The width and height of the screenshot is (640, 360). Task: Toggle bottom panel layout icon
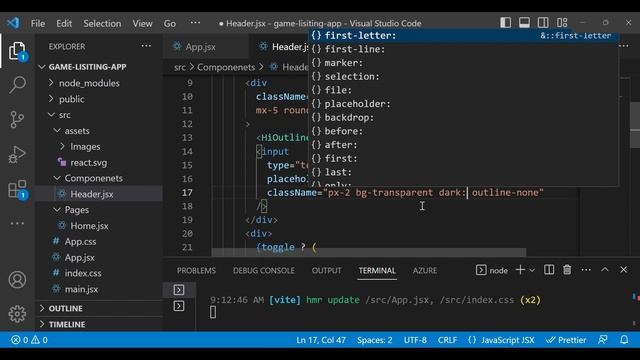pos(524,23)
